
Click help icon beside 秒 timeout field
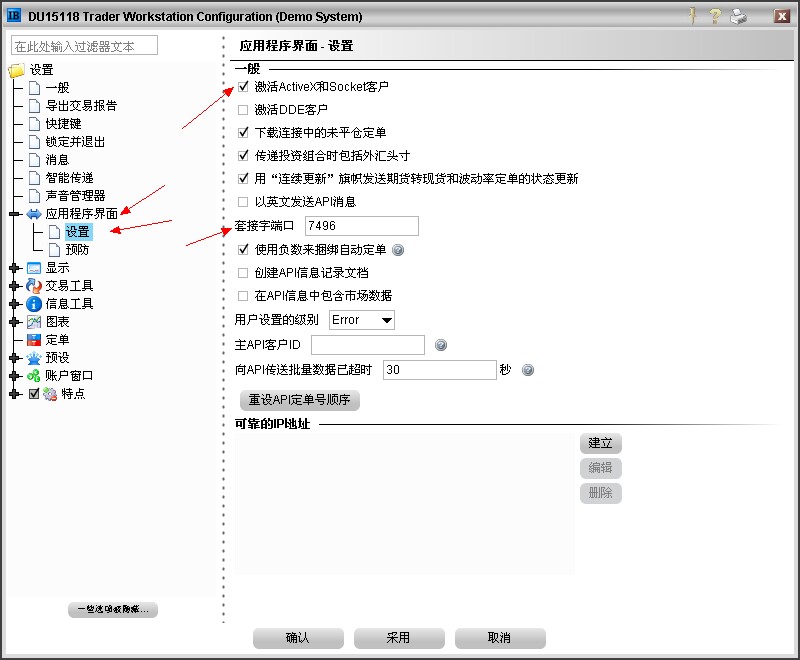pos(528,370)
